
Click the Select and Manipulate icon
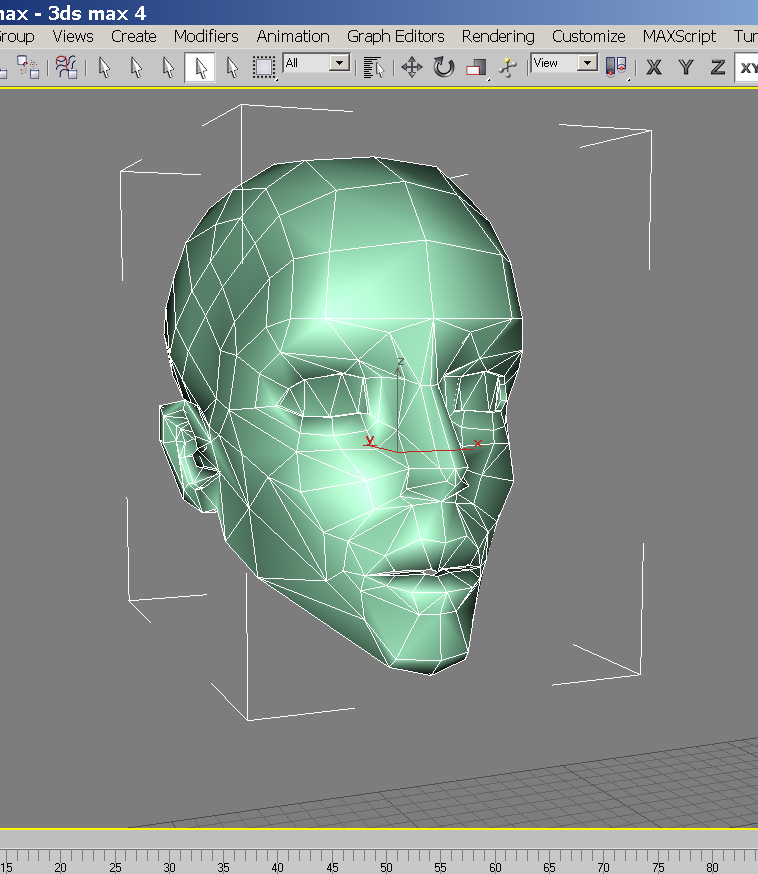click(x=508, y=67)
